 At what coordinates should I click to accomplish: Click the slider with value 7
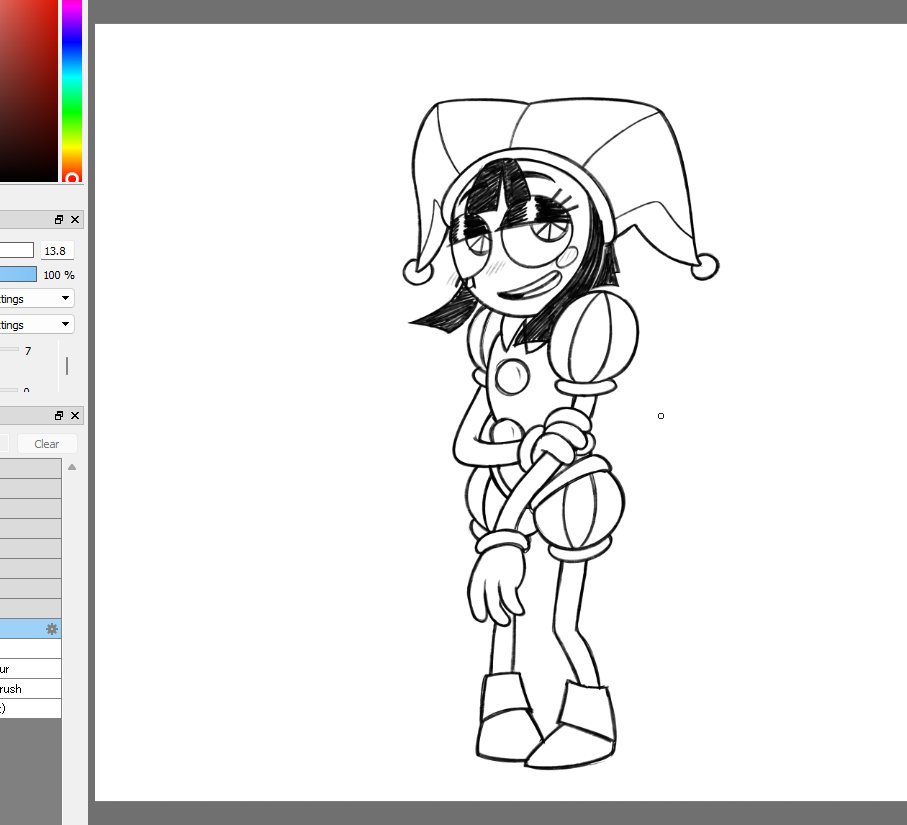pyautogui.click(x=9, y=349)
